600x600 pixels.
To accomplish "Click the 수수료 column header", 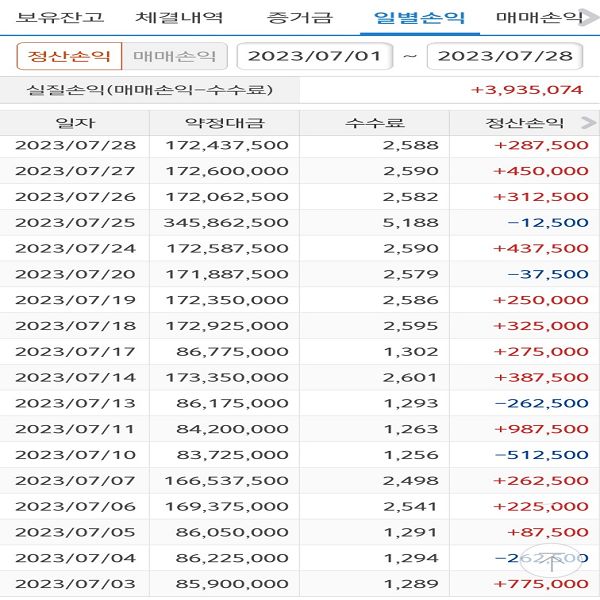I will point(374,124).
